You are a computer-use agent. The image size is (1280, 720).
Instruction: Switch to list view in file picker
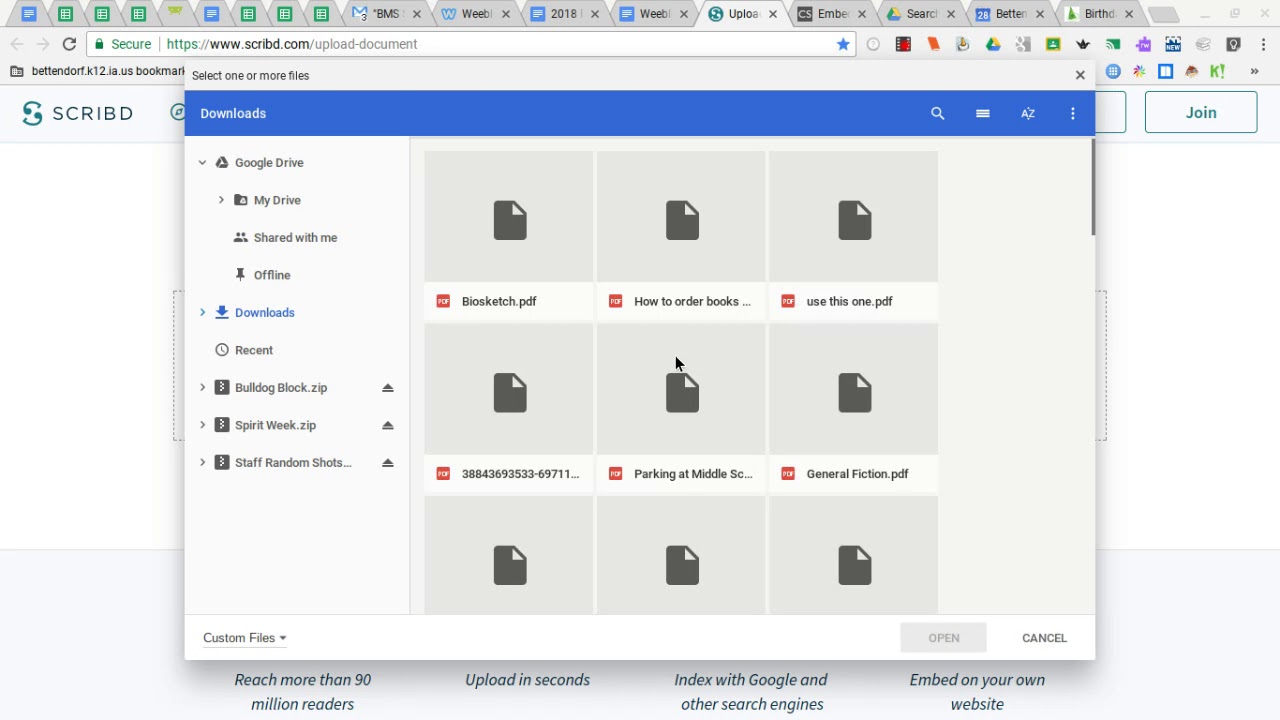[982, 114]
